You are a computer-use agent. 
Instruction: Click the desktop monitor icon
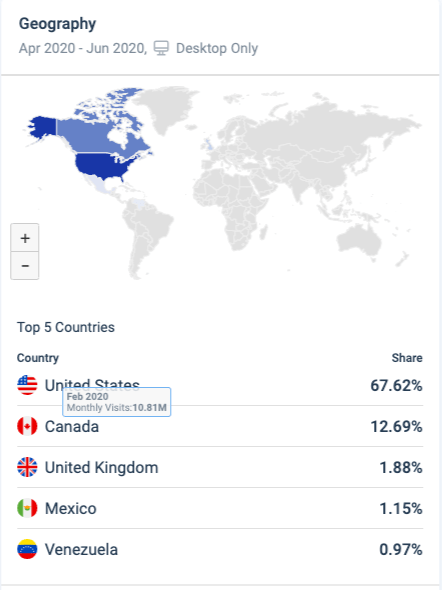(161, 48)
